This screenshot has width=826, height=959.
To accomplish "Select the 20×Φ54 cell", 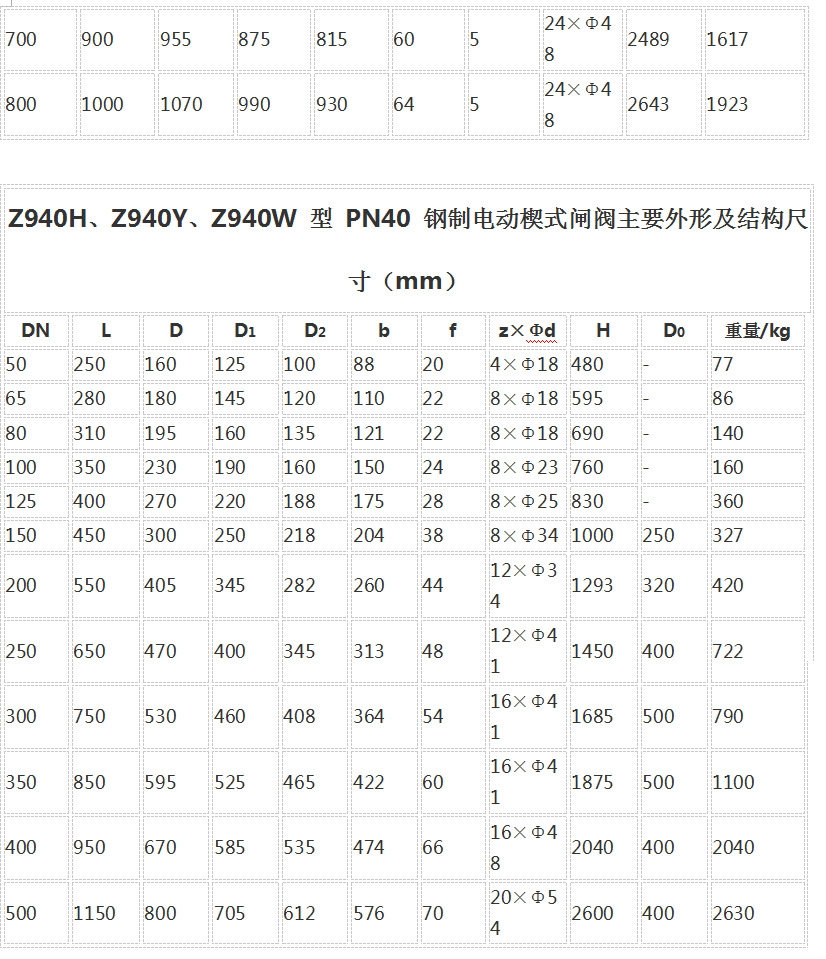I will click(x=525, y=913).
